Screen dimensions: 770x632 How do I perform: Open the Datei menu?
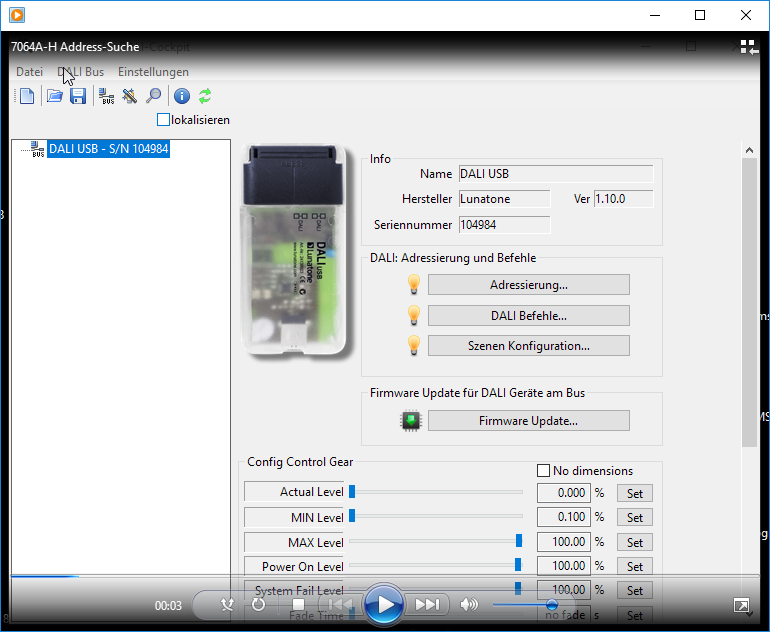click(30, 72)
